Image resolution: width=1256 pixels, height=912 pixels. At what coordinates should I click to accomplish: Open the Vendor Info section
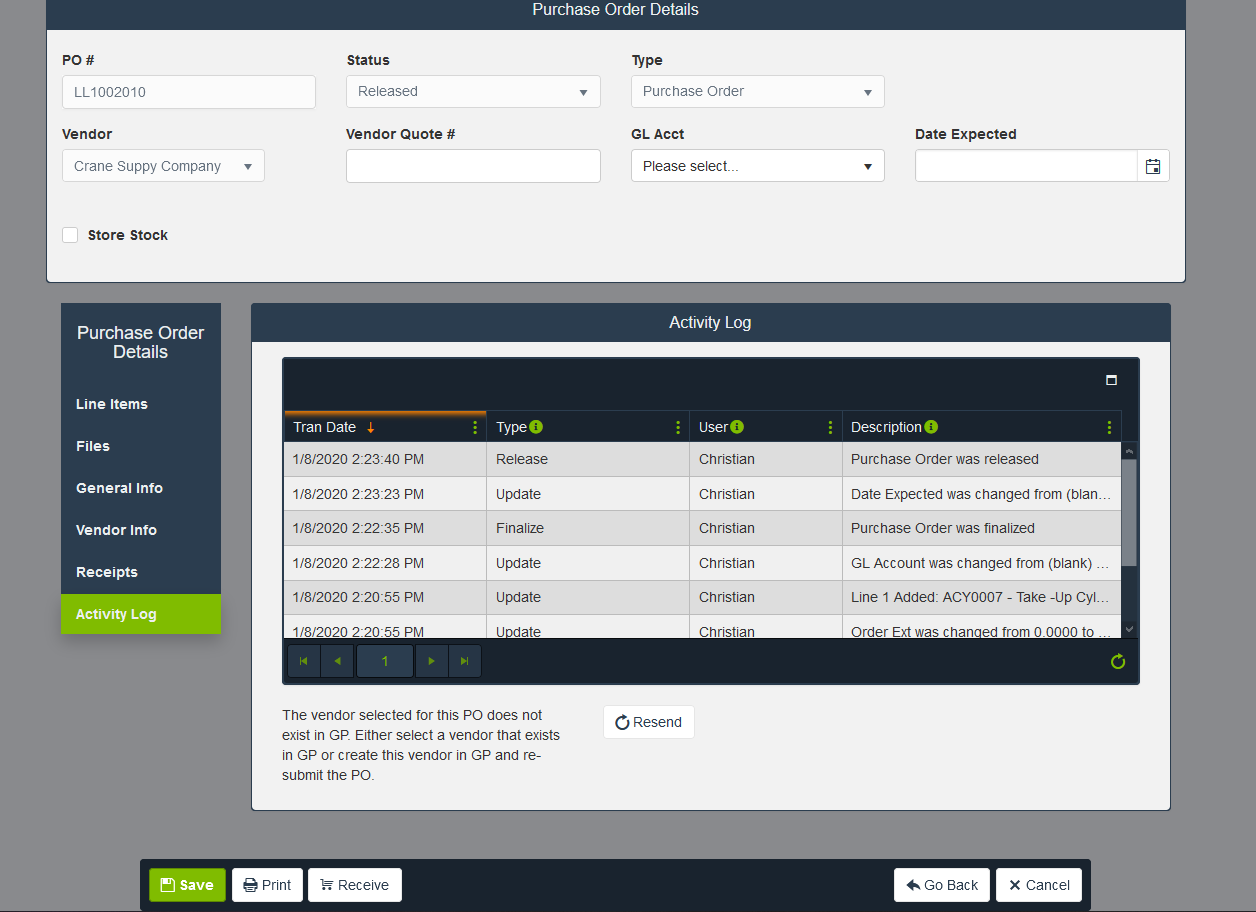tap(116, 530)
